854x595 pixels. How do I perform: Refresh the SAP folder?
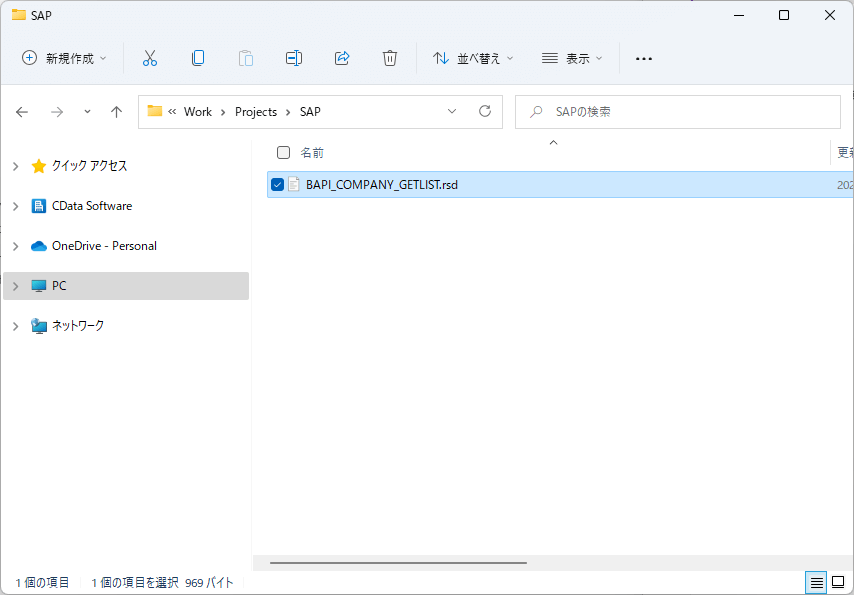pos(485,112)
